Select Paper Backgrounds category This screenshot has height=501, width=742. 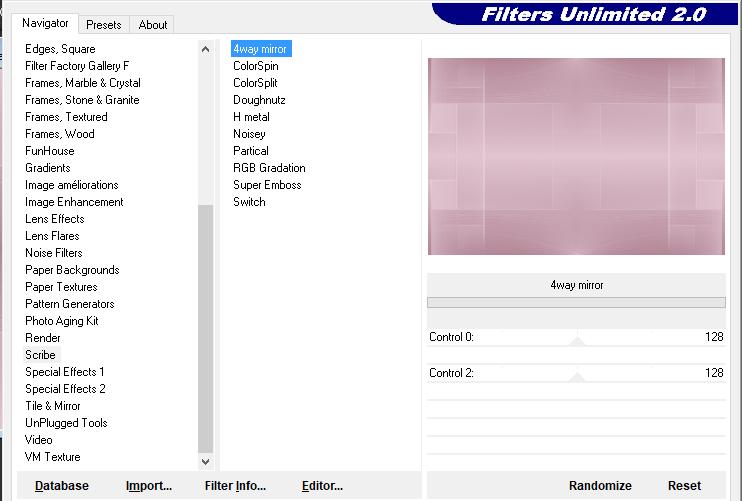[x=72, y=270]
